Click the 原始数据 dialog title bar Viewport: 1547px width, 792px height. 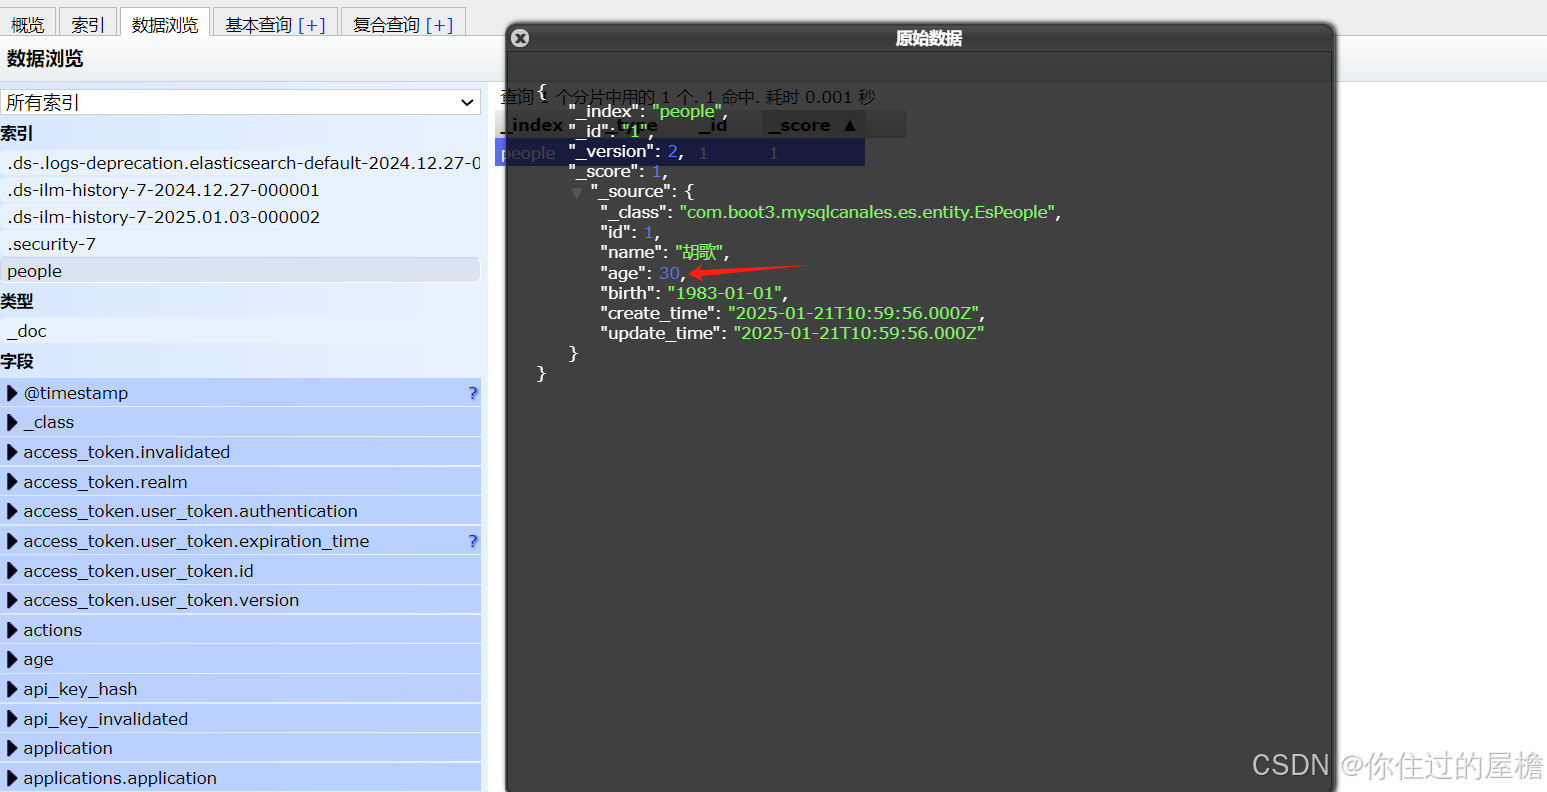920,38
